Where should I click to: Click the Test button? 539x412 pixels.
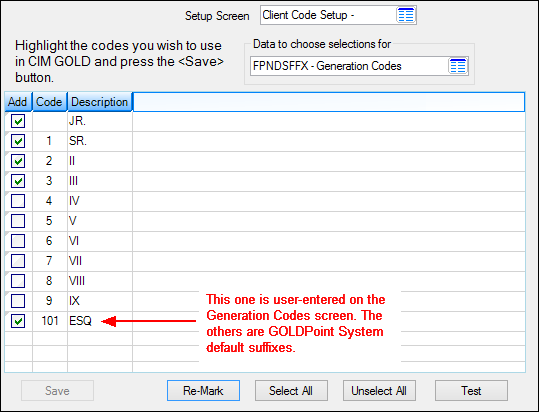(471, 390)
